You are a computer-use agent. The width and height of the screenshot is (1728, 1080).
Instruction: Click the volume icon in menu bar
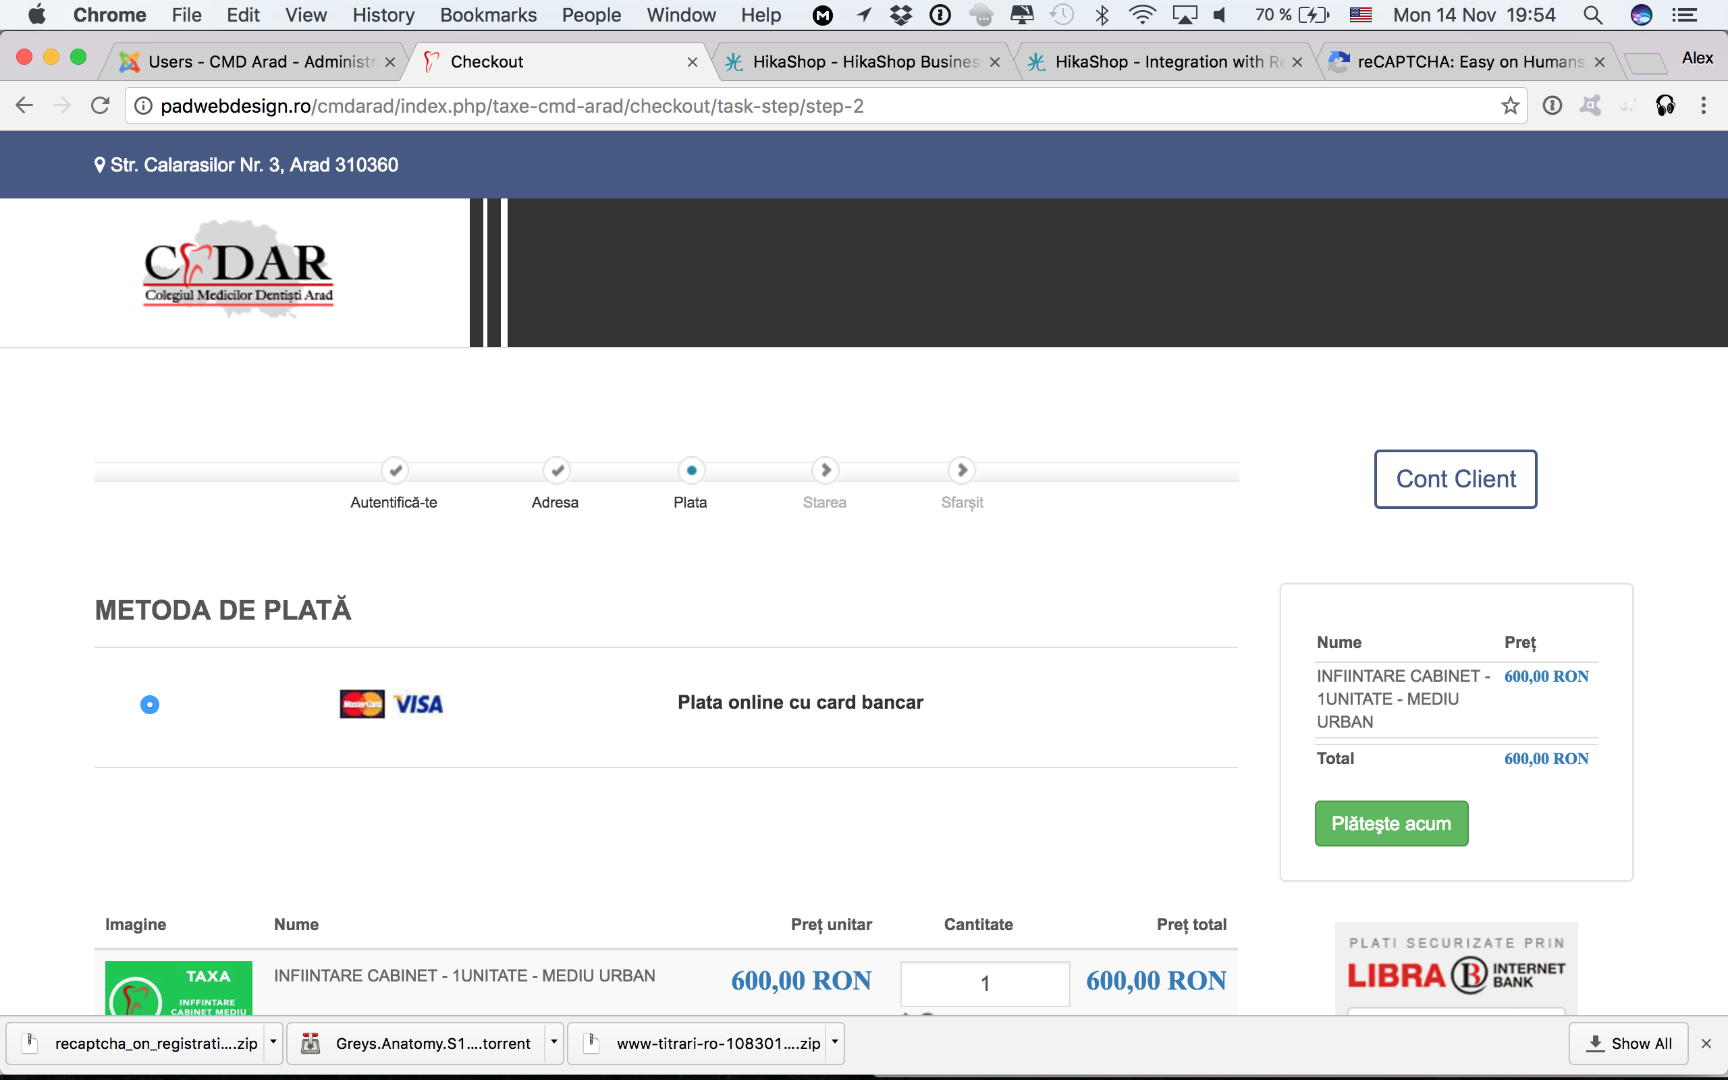(x=1220, y=15)
